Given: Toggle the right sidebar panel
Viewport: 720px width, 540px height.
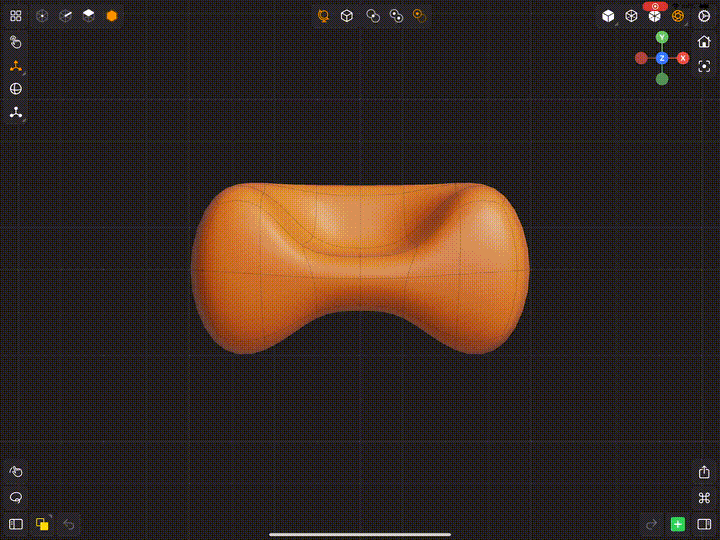Looking at the screenshot, I should [704, 524].
